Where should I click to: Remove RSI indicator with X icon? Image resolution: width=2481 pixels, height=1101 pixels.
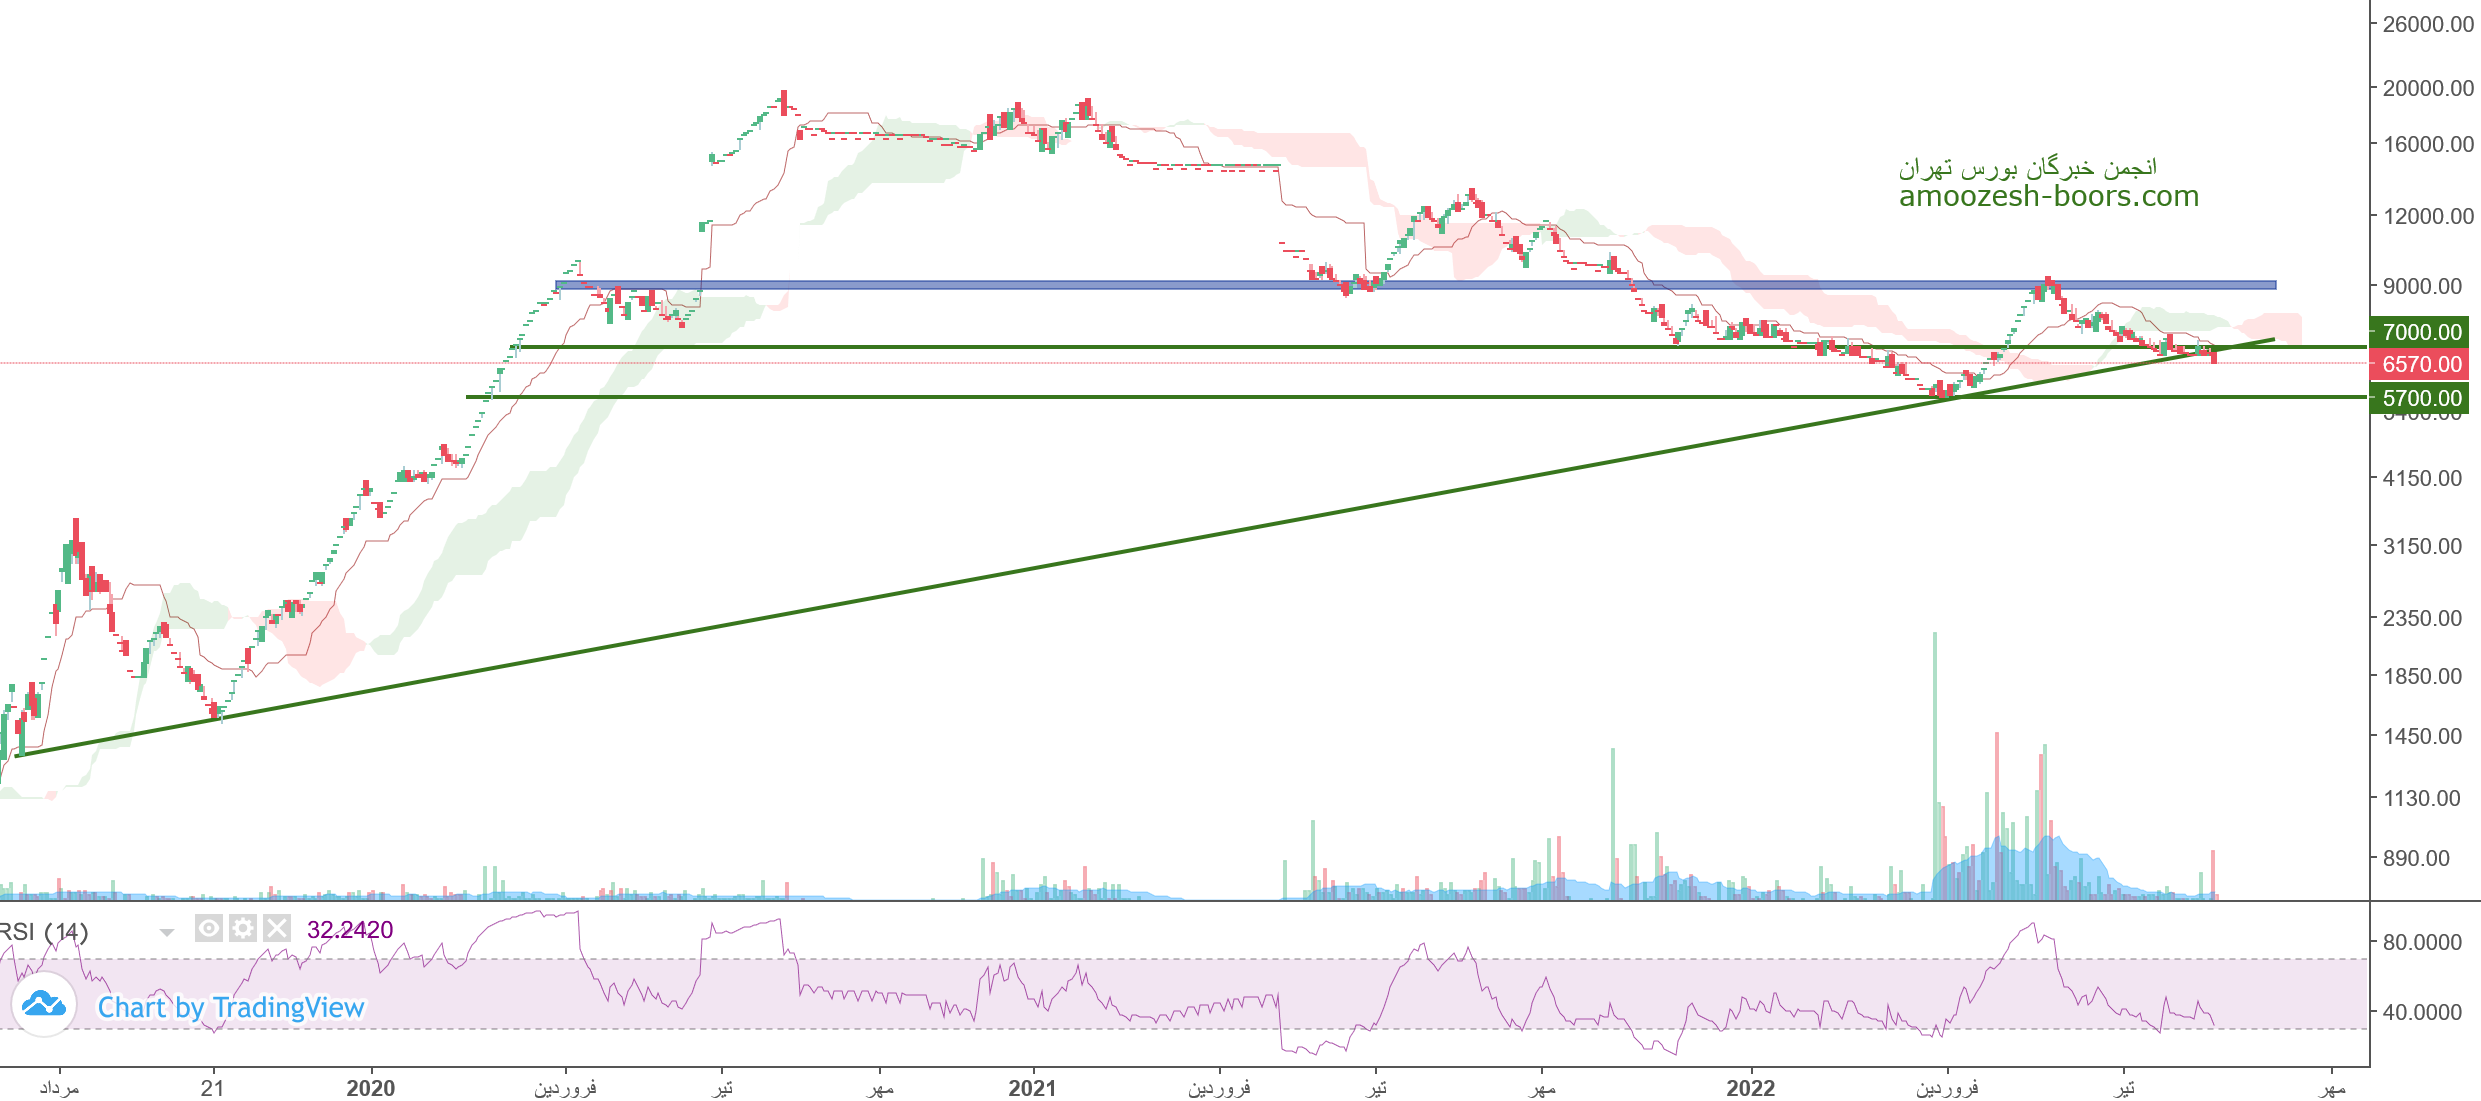(x=277, y=929)
